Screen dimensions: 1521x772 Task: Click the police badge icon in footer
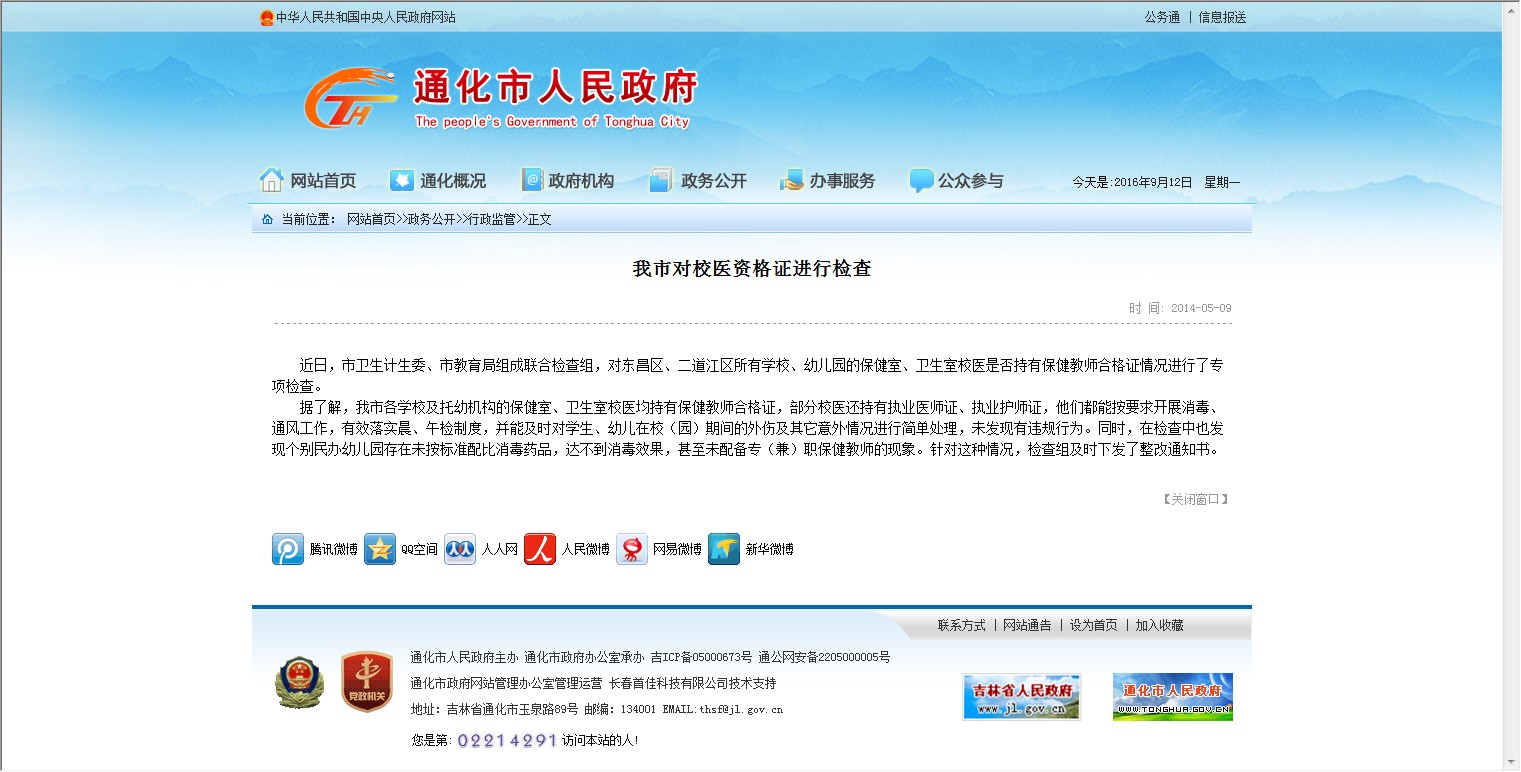(299, 683)
